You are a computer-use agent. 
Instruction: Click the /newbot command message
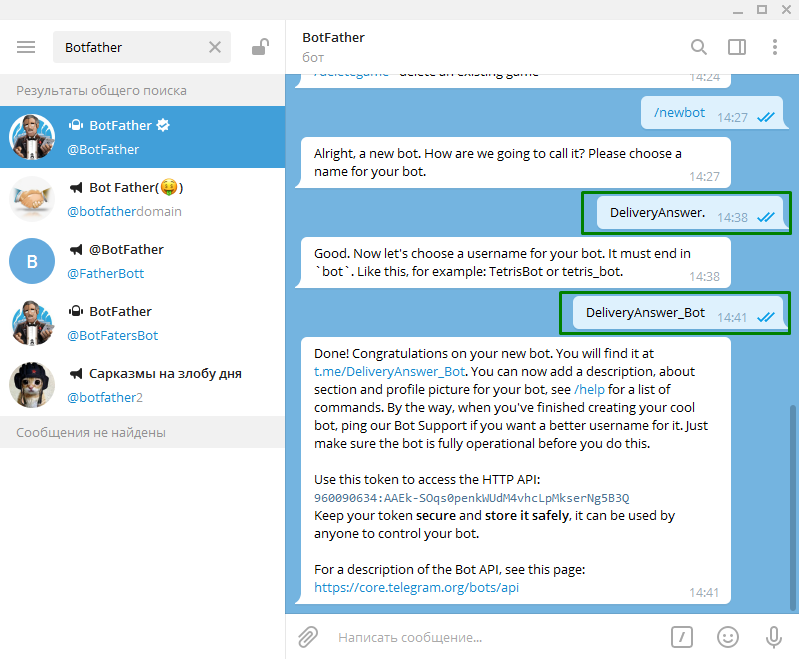click(x=712, y=113)
